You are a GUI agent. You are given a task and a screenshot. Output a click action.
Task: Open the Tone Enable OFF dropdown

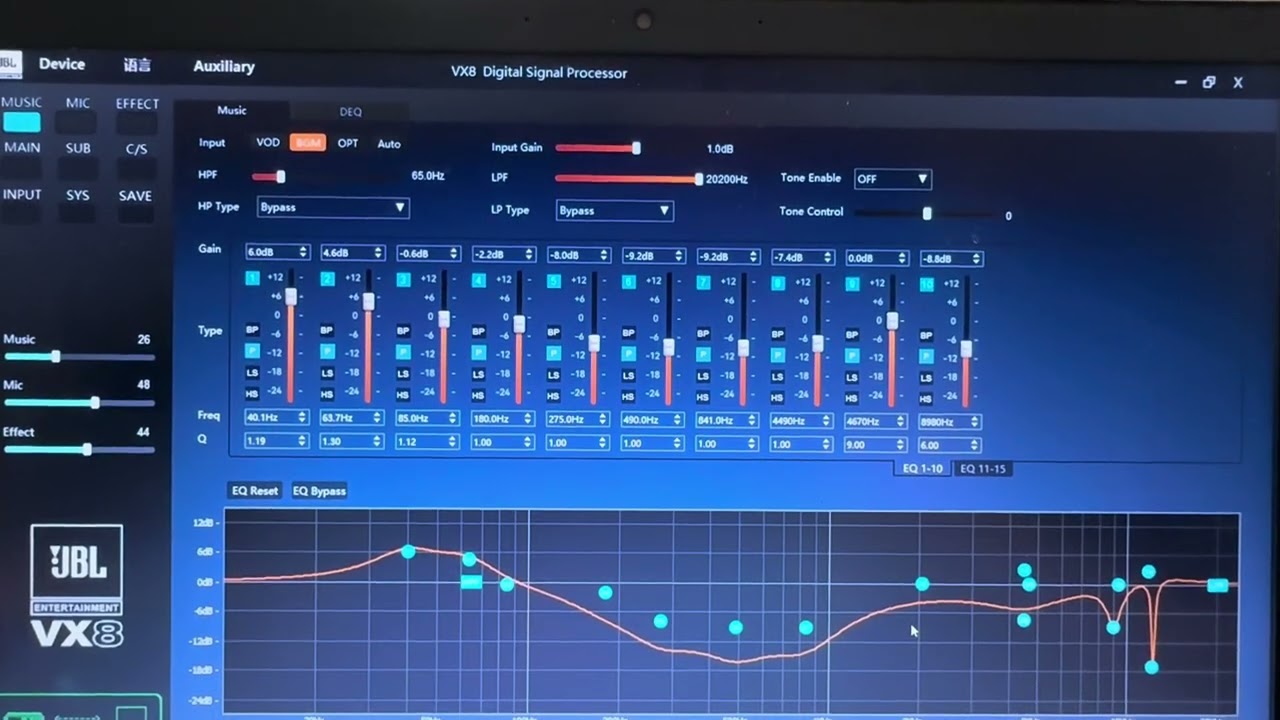tap(892, 179)
